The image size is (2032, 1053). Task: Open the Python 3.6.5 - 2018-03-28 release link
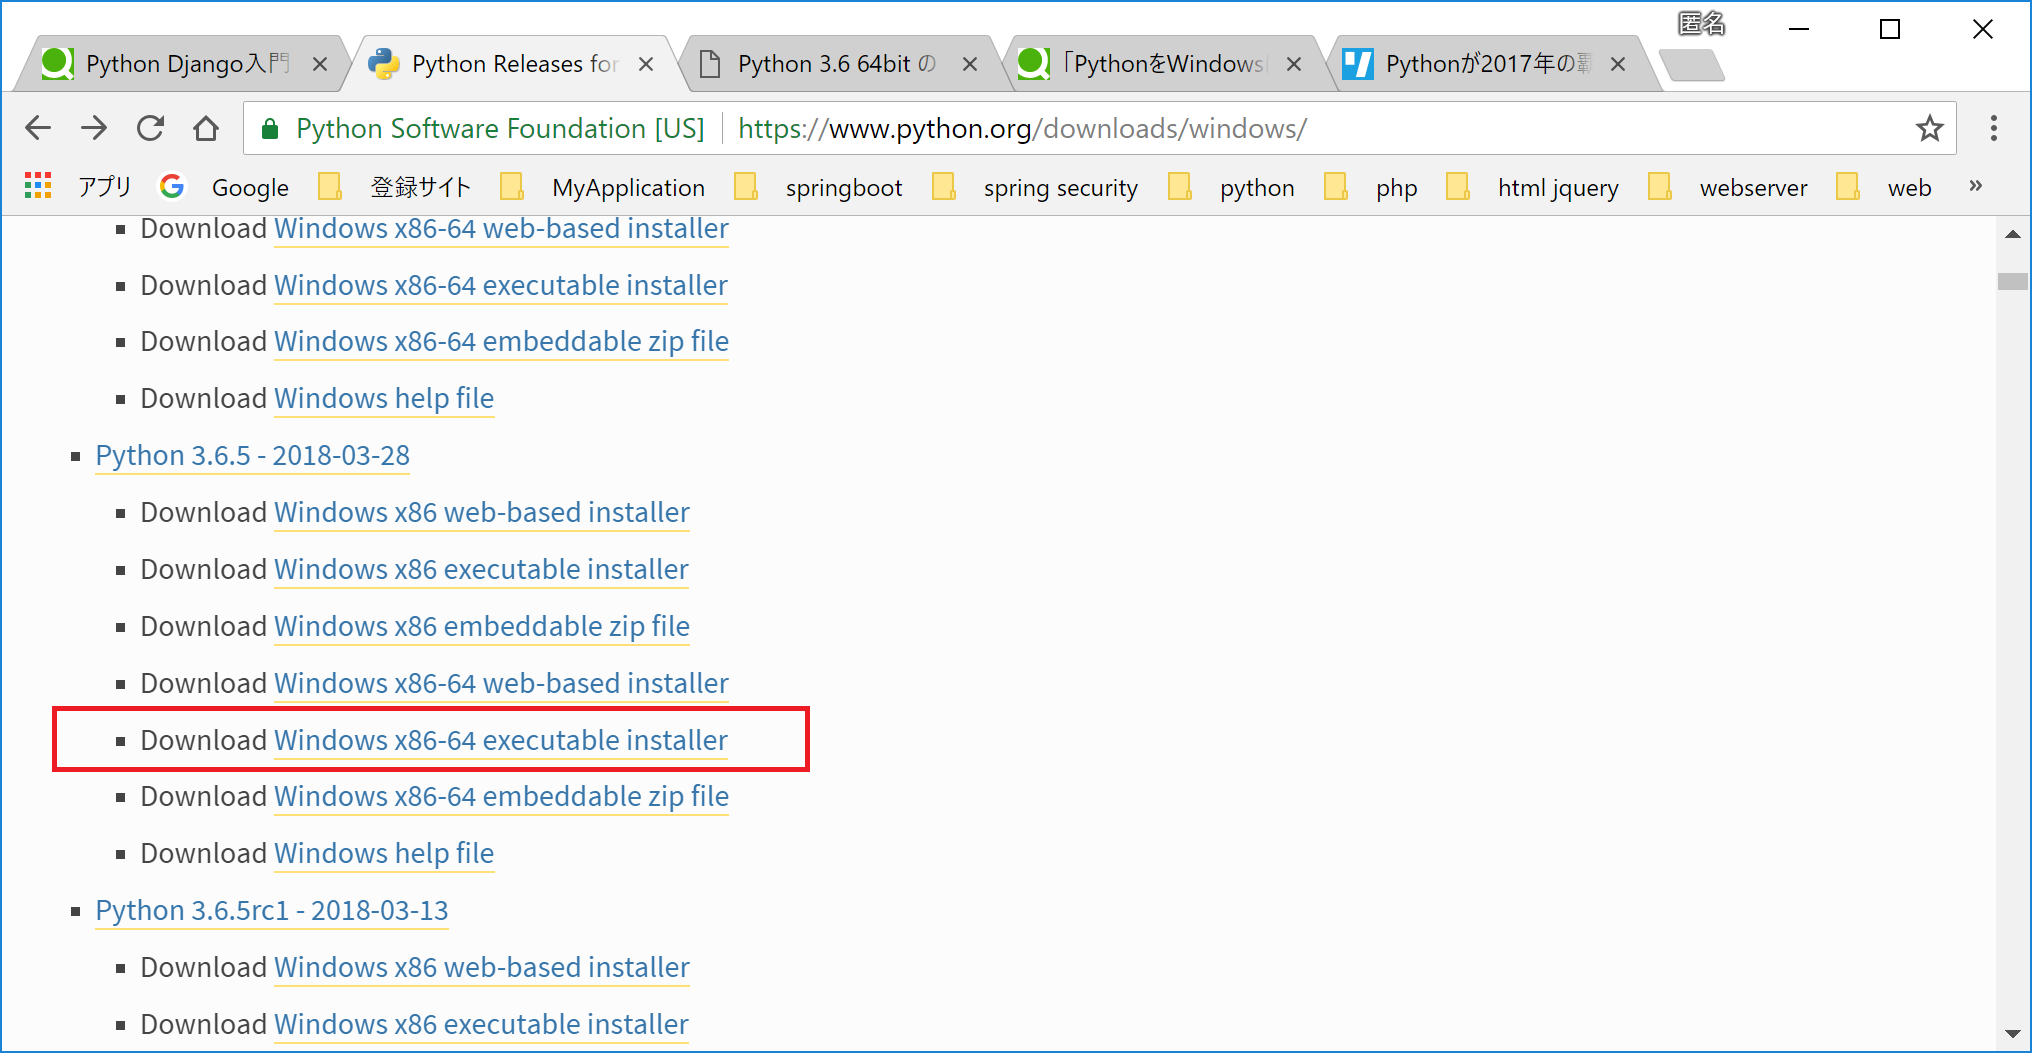252,456
